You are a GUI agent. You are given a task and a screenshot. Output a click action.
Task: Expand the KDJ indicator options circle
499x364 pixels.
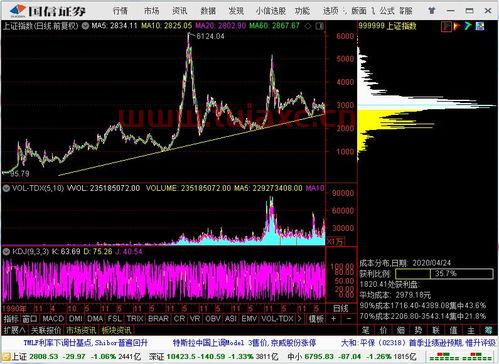pyautogui.click(x=6, y=251)
